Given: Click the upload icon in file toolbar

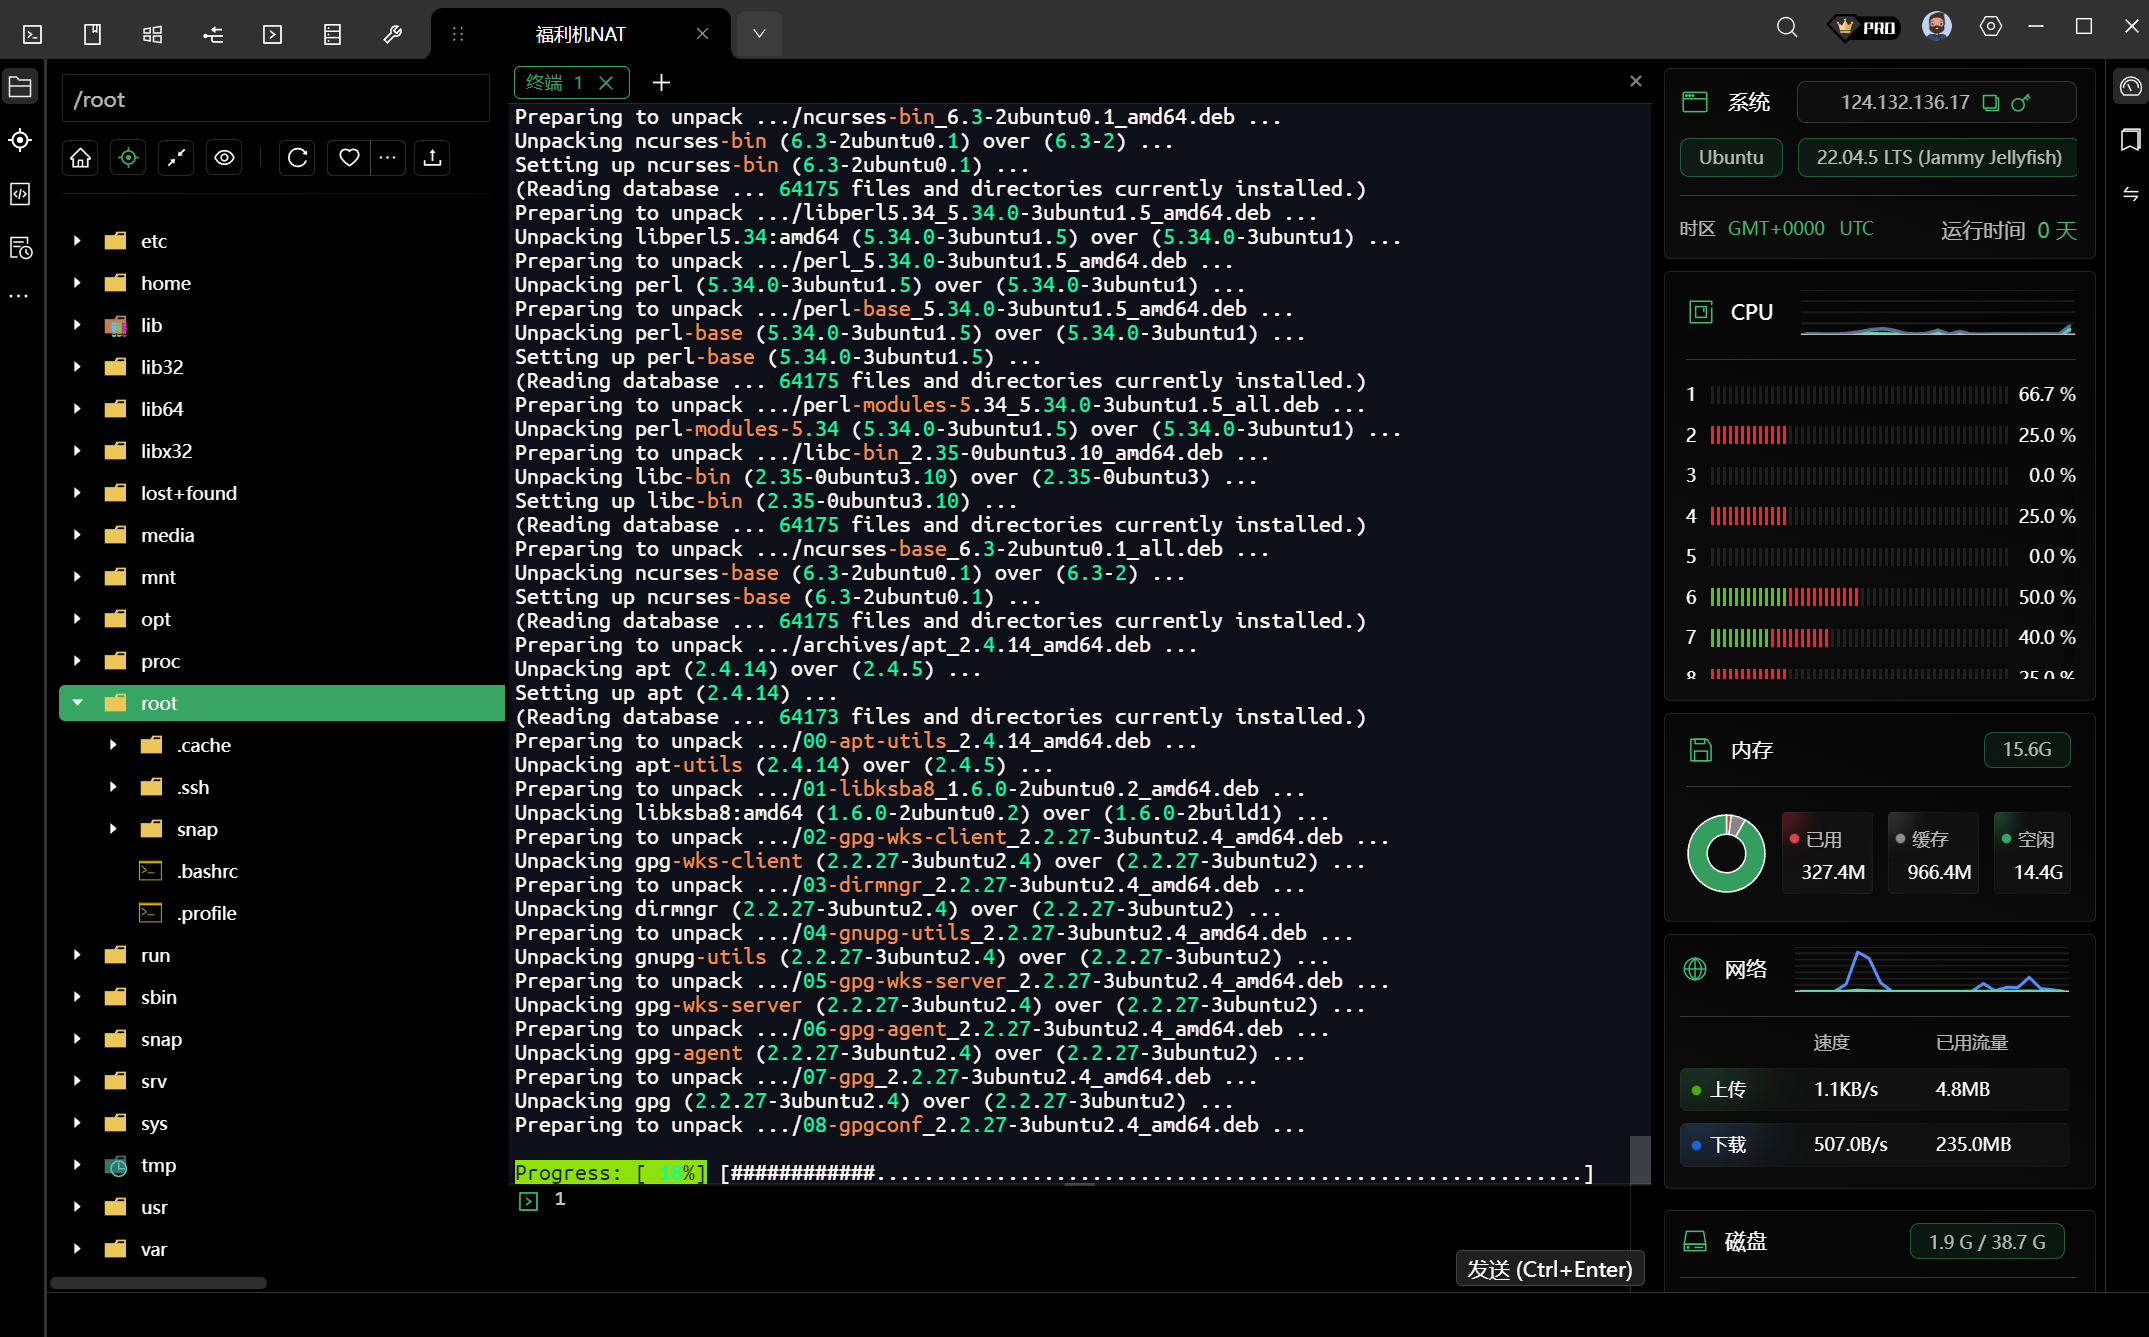Looking at the screenshot, I should (432, 158).
